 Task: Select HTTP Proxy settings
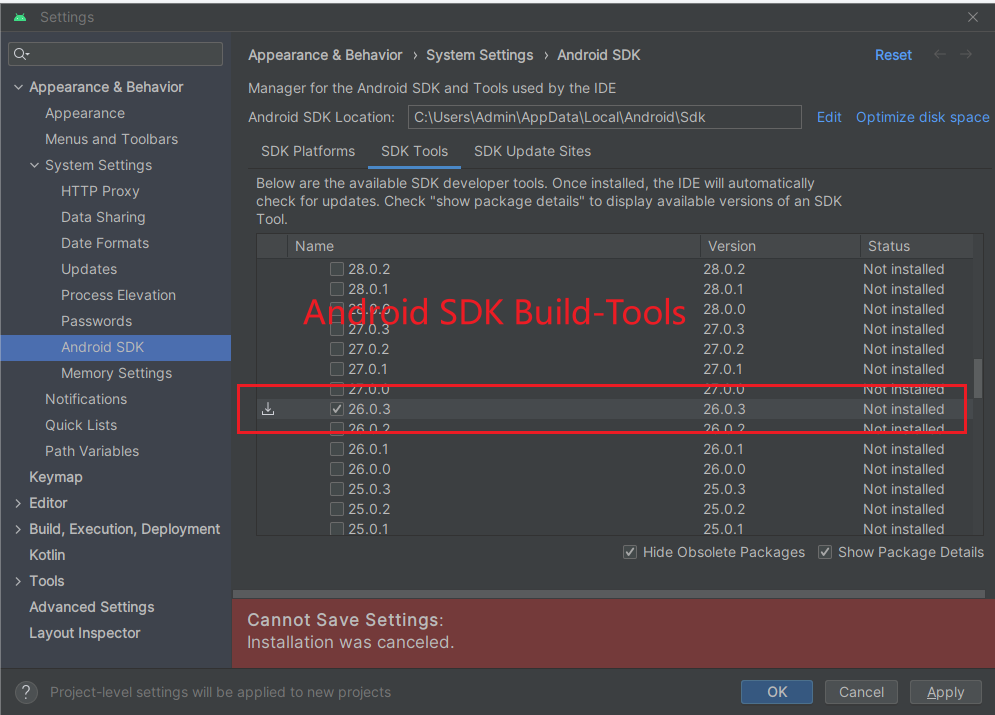[100, 191]
